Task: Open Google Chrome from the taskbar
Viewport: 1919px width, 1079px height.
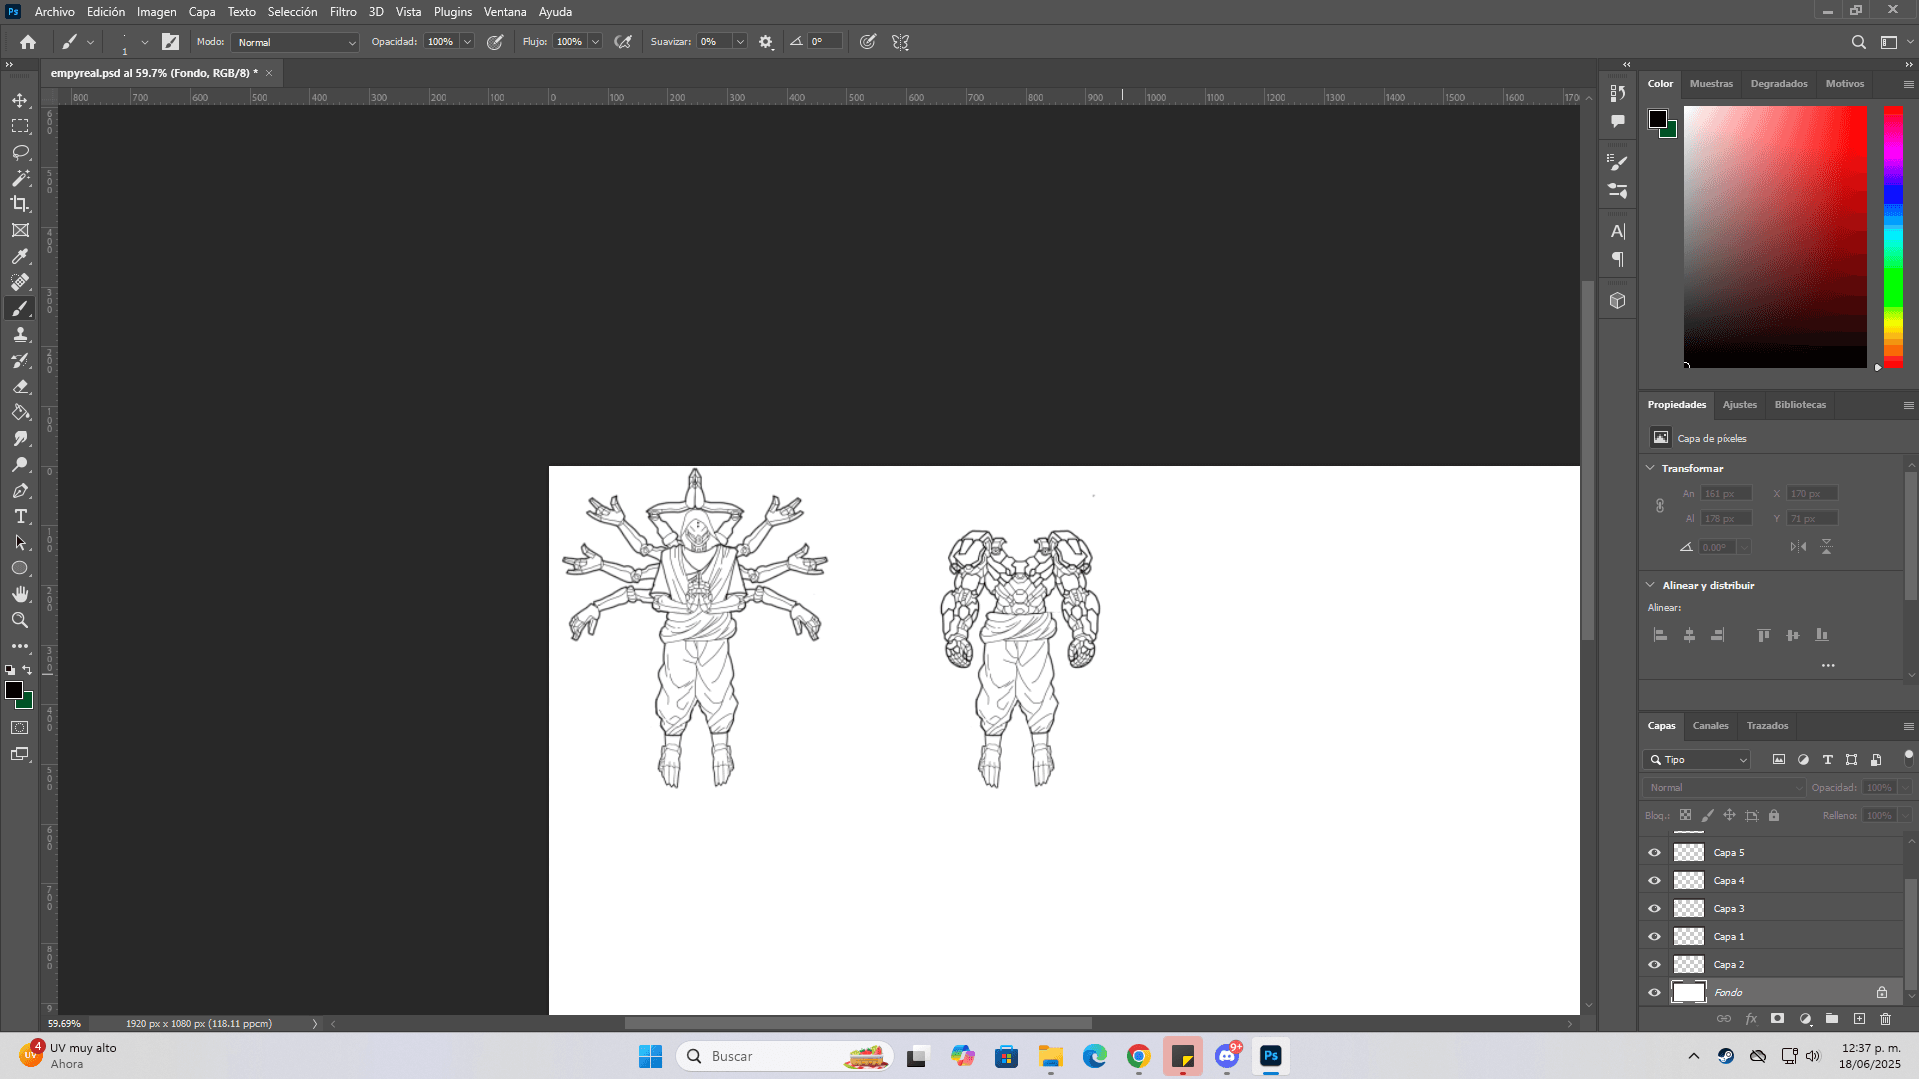Action: tap(1138, 1056)
